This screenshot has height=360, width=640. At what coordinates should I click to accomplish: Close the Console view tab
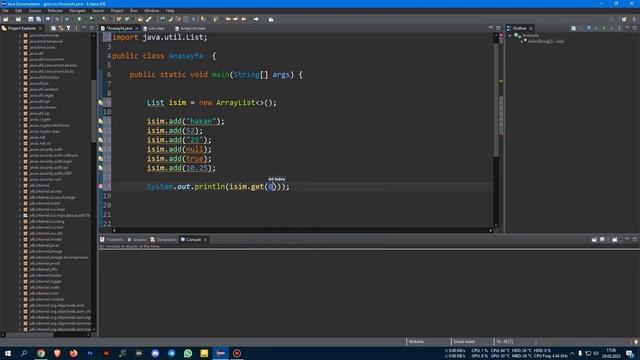coord(205,240)
